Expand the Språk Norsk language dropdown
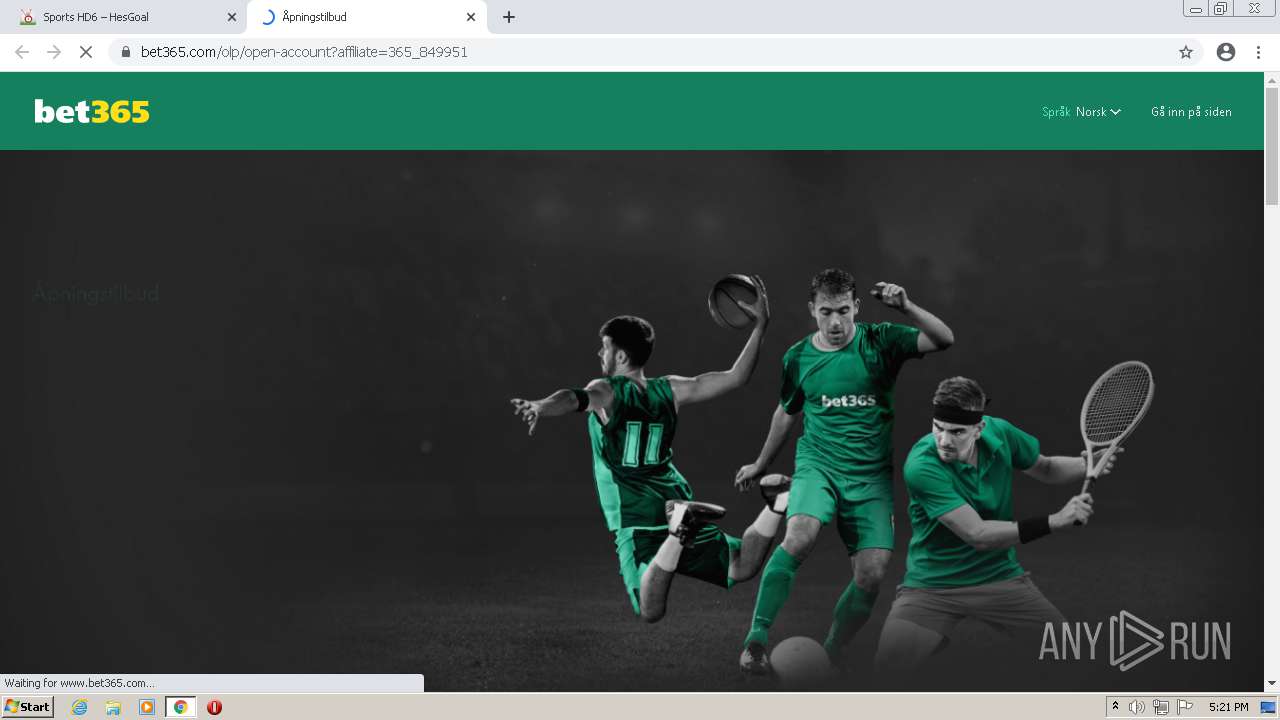The height and width of the screenshot is (720, 1280). coord(1081,112)
